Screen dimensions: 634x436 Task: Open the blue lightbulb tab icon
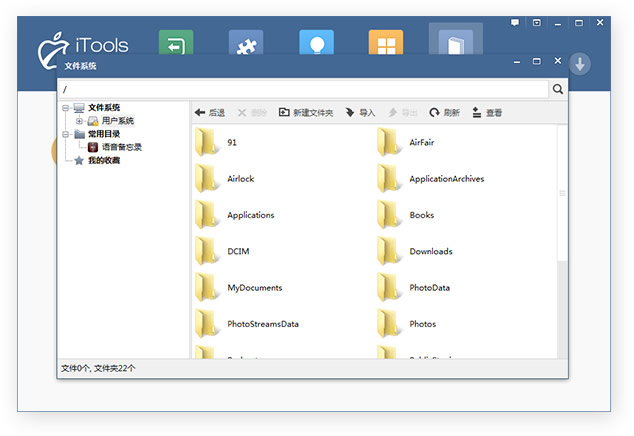[317, 42]
